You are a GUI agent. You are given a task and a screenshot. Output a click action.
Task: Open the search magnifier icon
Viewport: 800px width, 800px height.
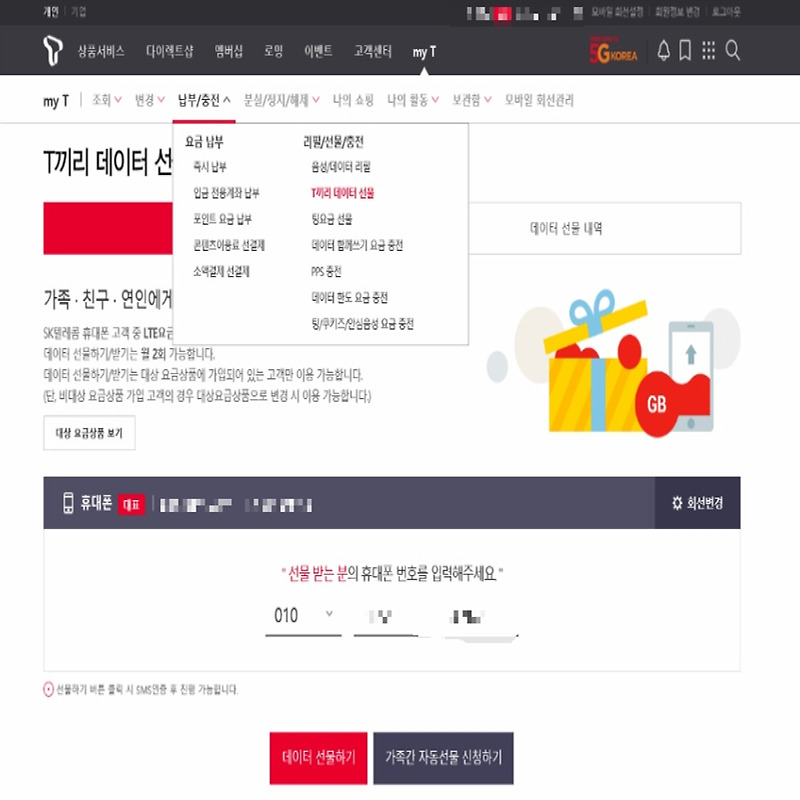point(733,51)
